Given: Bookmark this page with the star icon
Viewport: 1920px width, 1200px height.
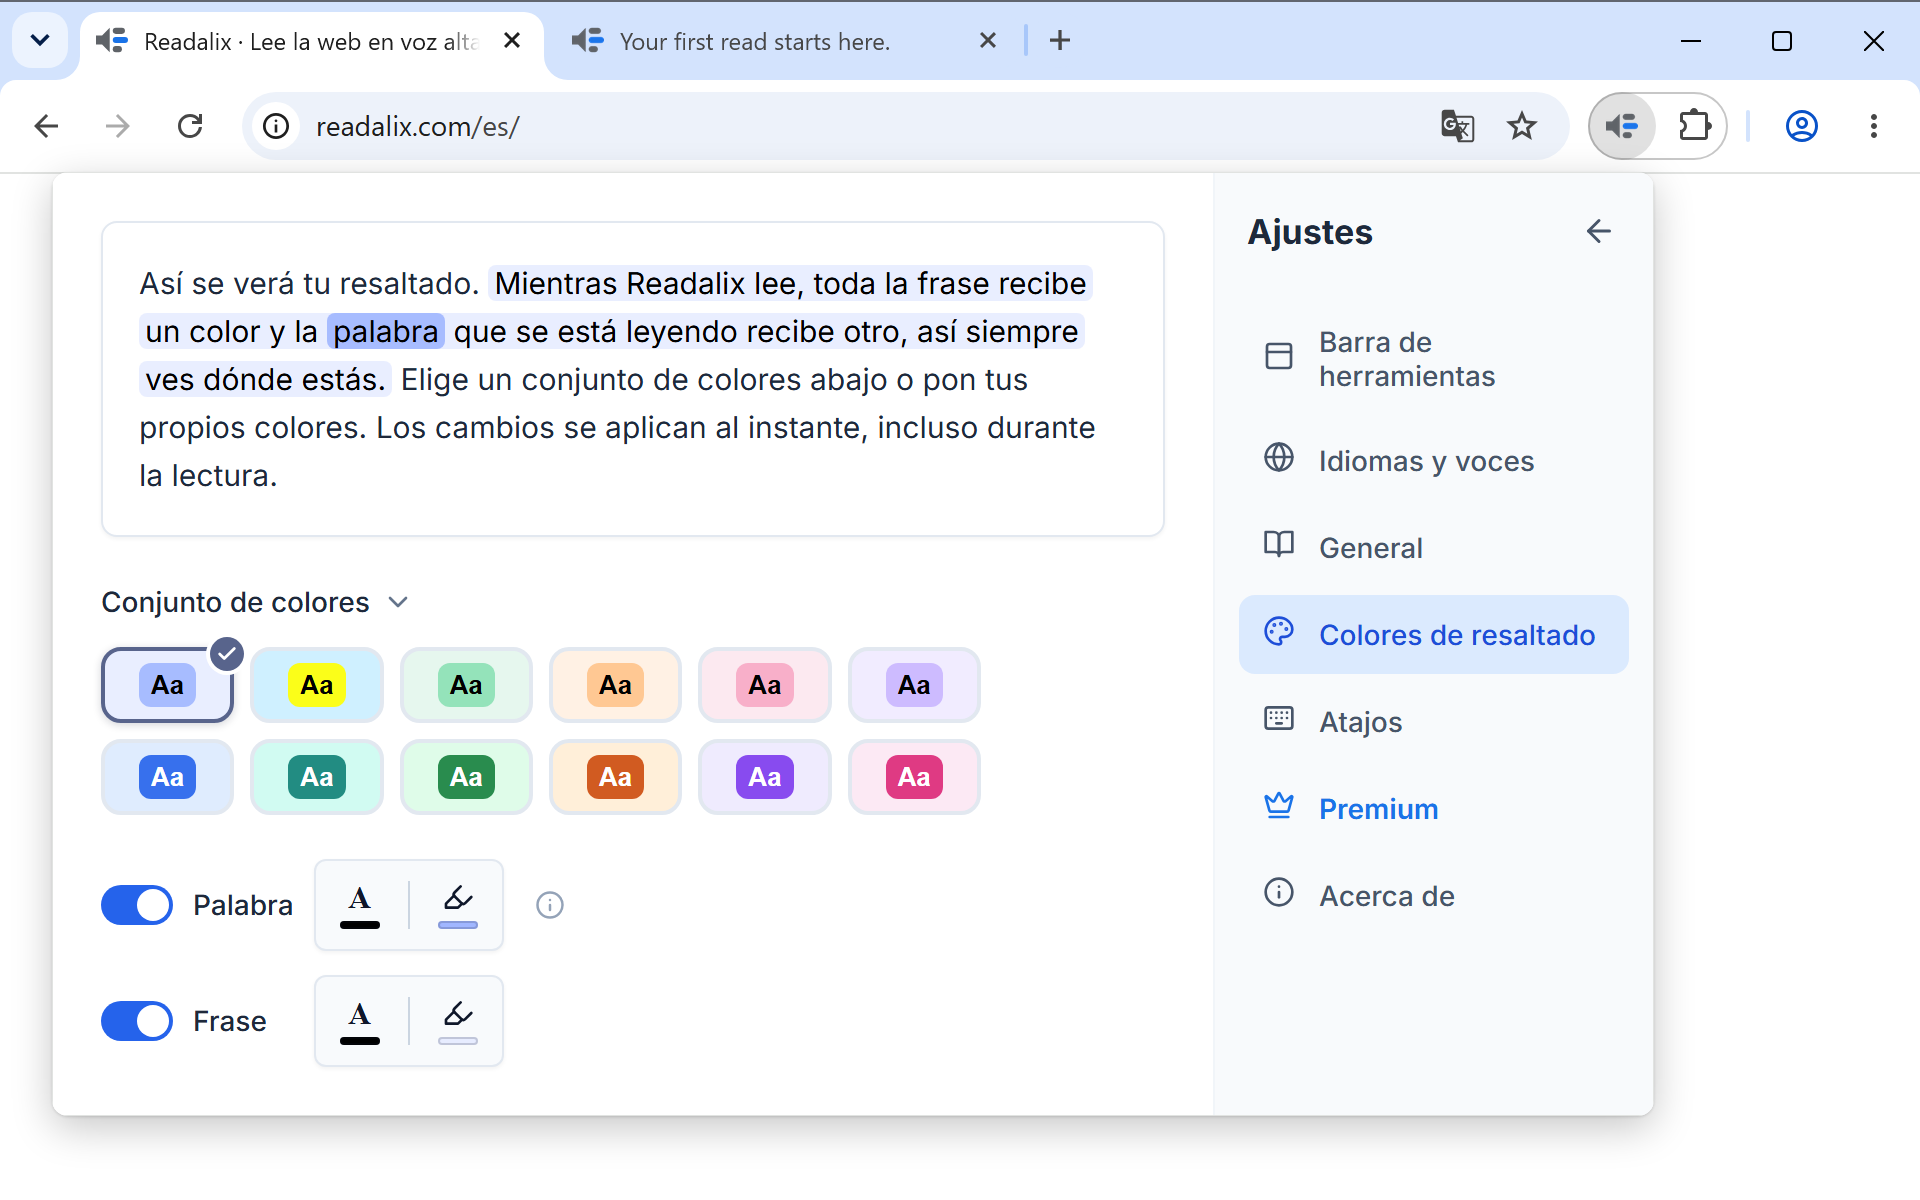Looking at the screenshot, I should coord(1522,126).
